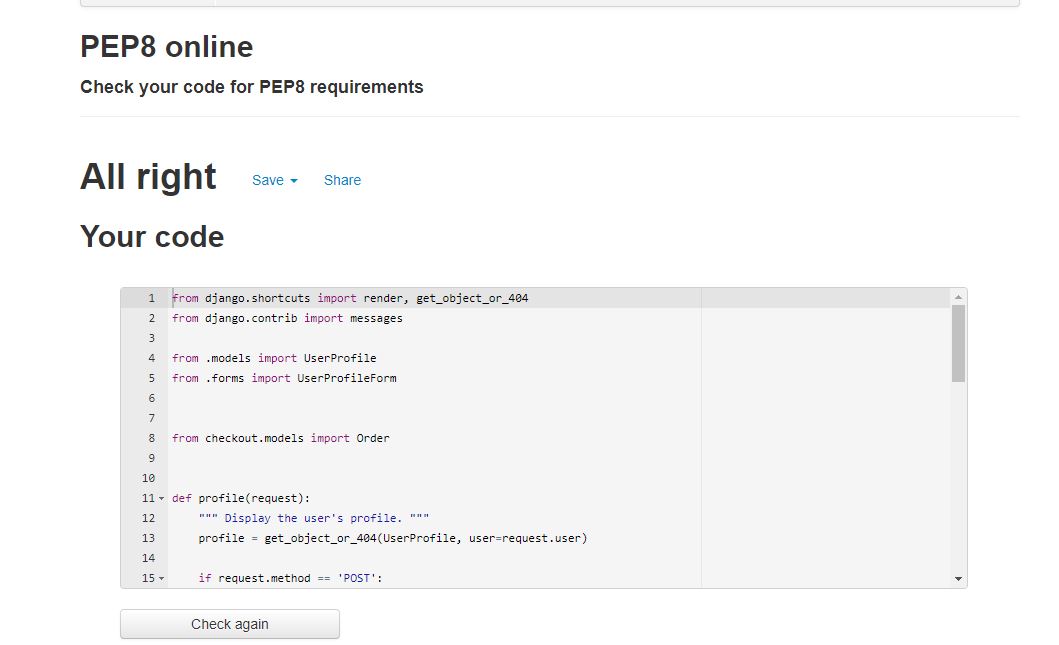Click the scrollbar down arrow icon

point(958,577)
